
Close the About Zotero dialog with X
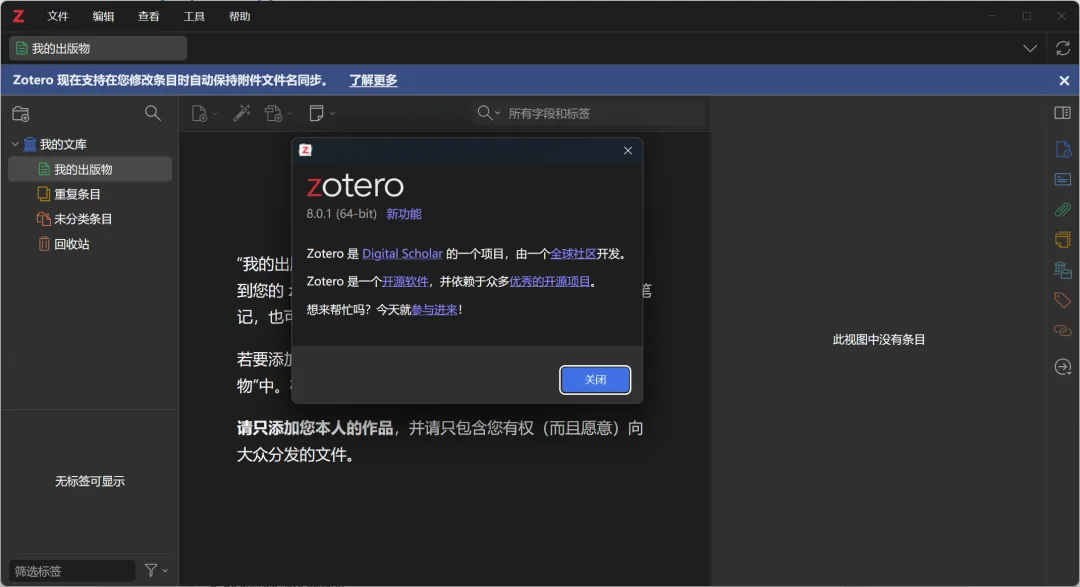point(627,150)
